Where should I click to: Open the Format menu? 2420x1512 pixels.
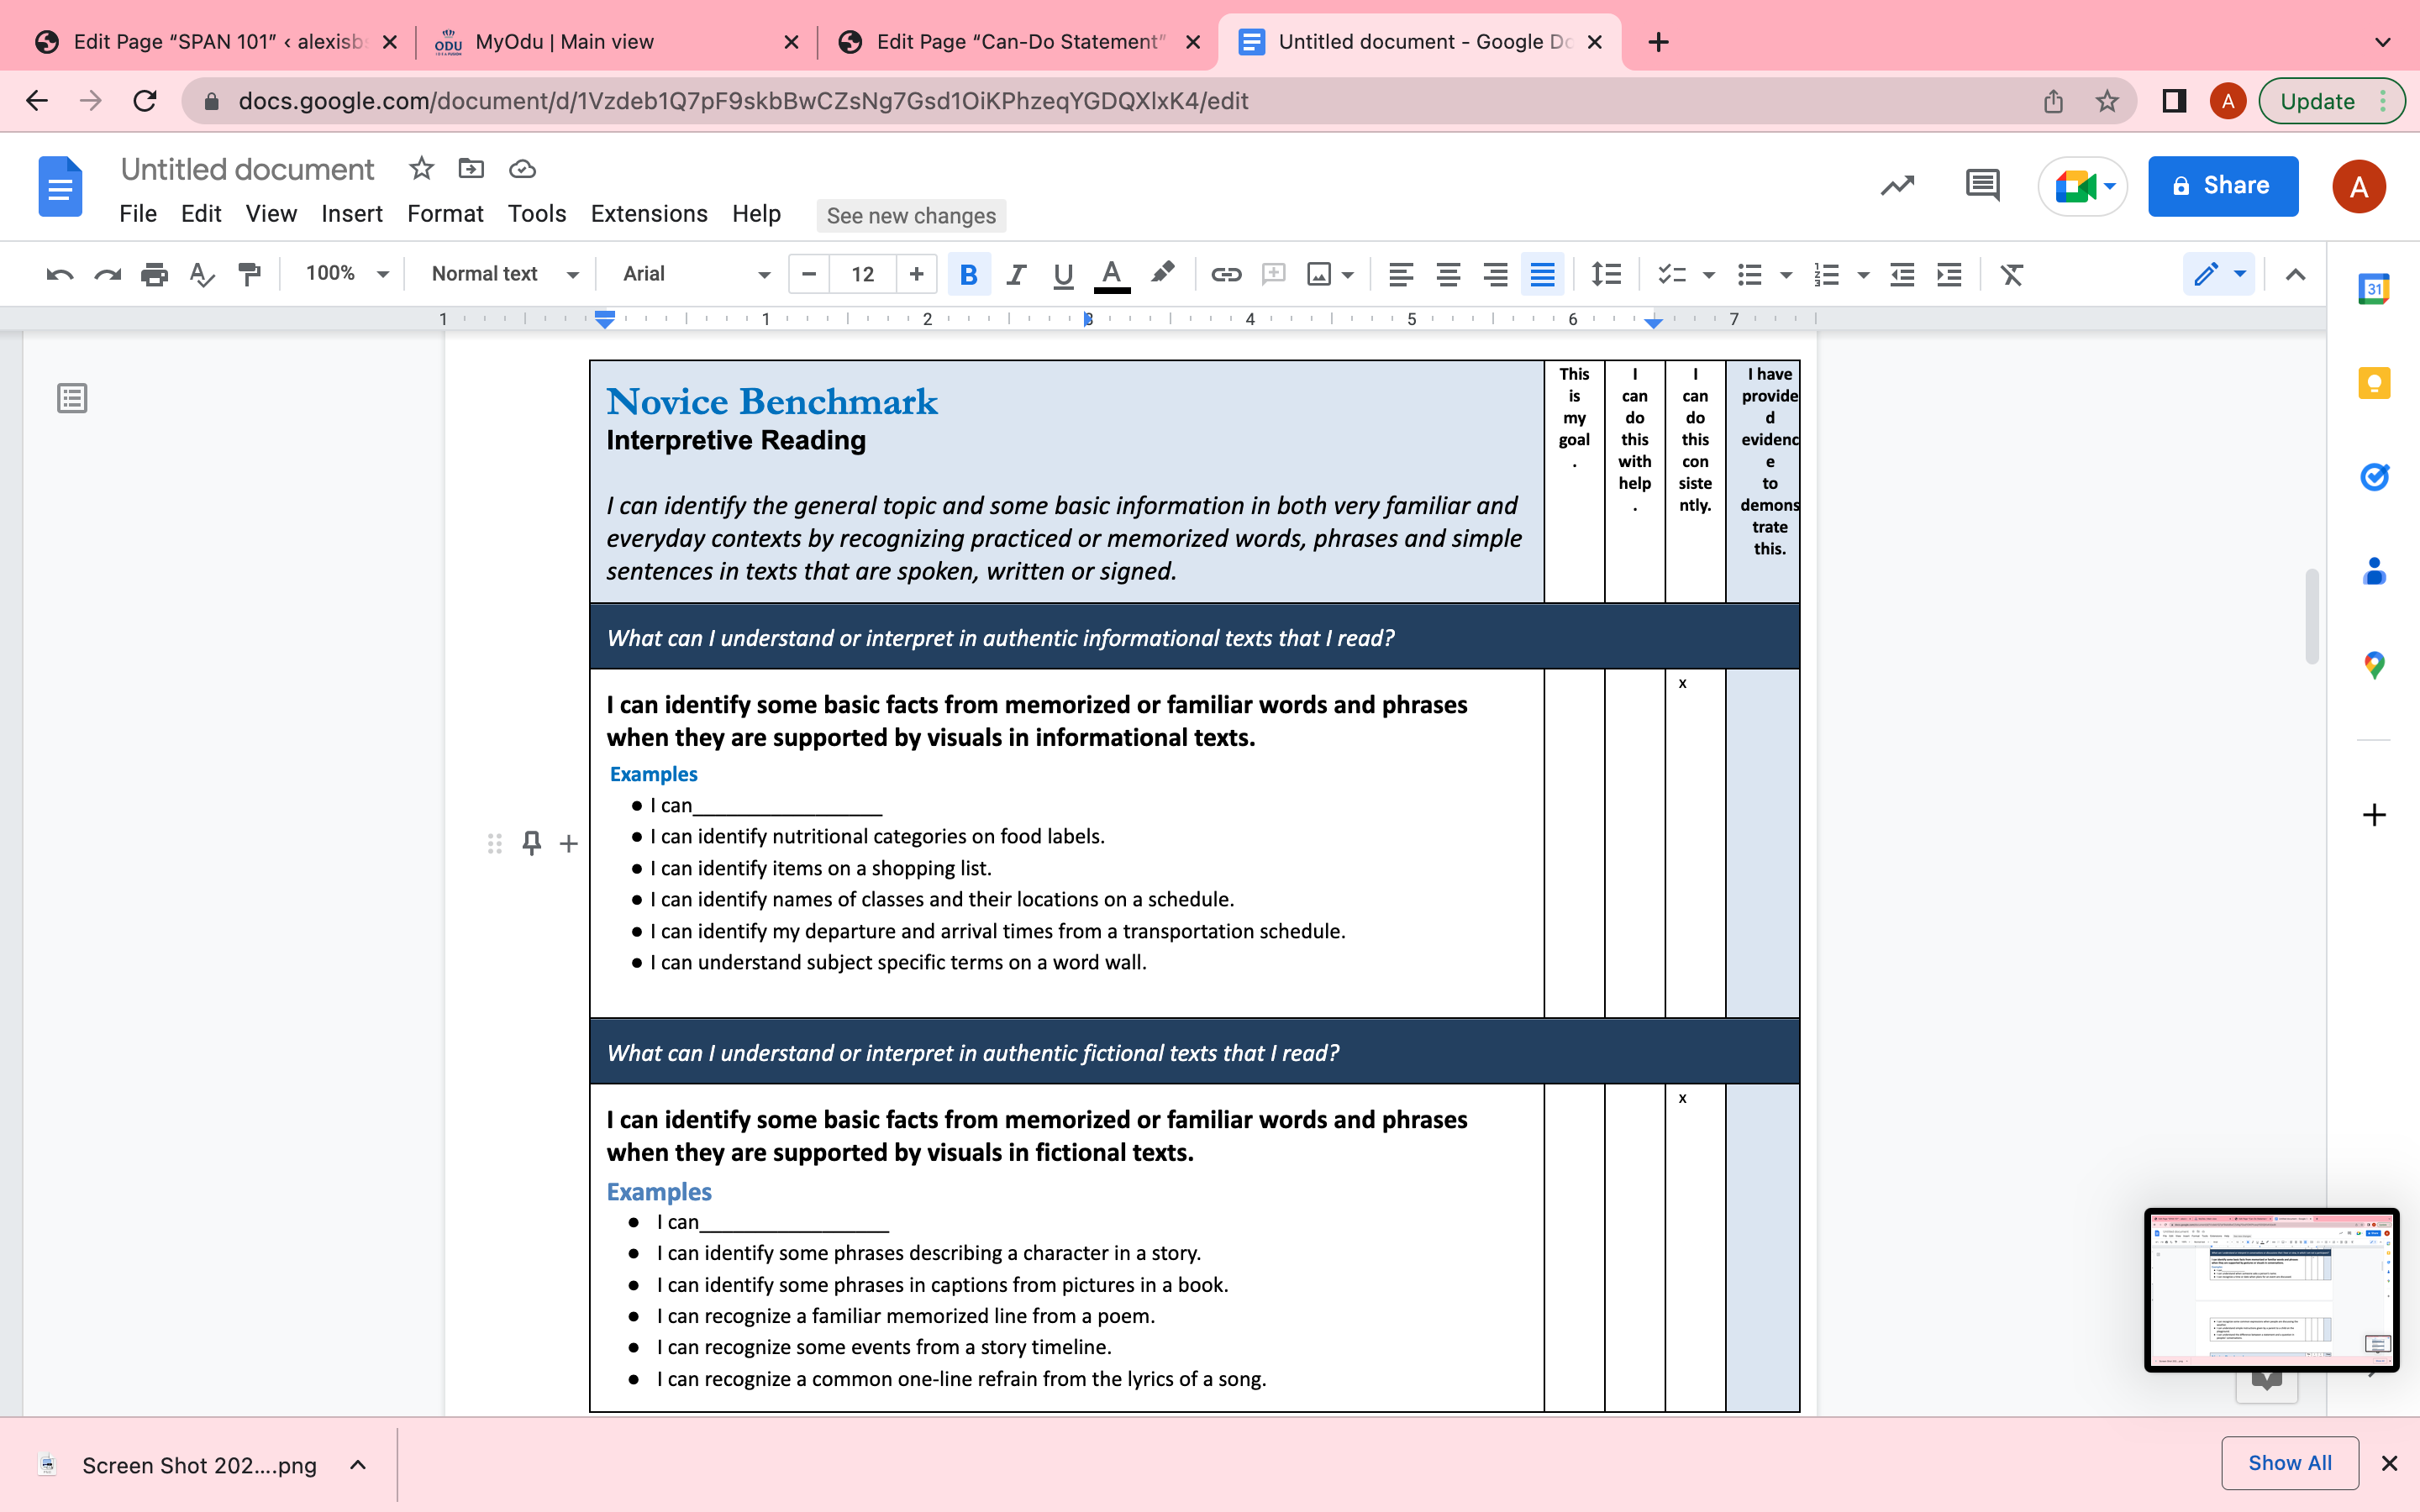[x=445, y=214]
